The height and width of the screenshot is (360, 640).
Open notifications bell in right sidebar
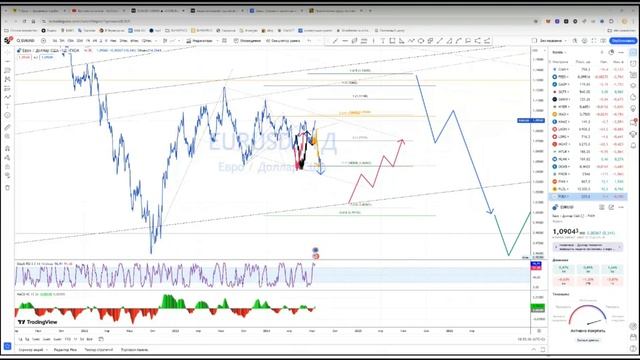pos(633,145)
